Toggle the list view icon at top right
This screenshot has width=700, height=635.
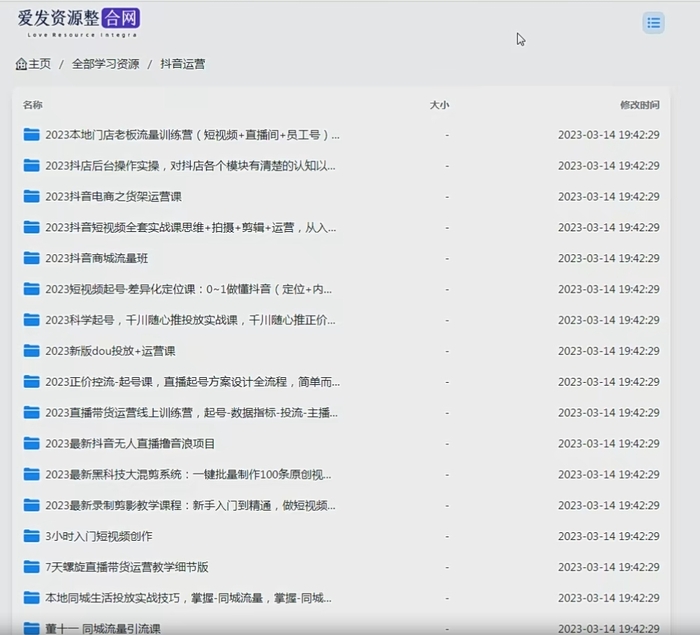(x=654, y=23)
